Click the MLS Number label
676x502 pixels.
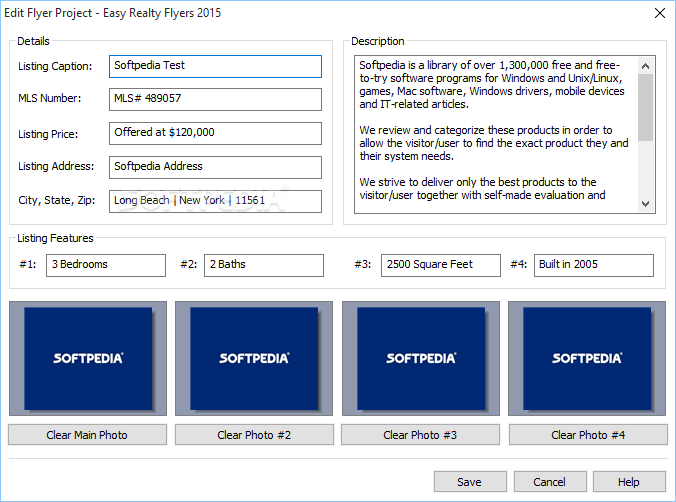coord(50,98)
